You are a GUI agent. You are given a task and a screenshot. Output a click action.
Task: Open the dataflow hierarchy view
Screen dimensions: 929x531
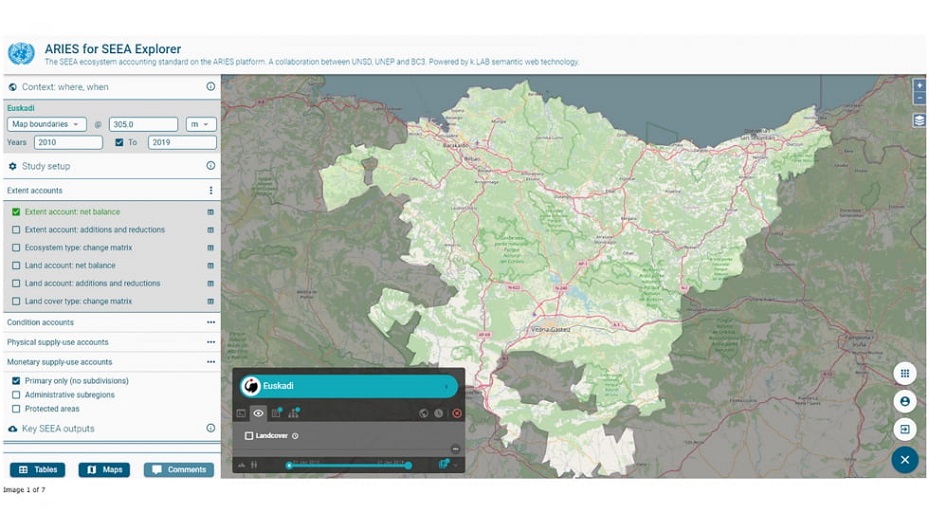coord(294,413)
